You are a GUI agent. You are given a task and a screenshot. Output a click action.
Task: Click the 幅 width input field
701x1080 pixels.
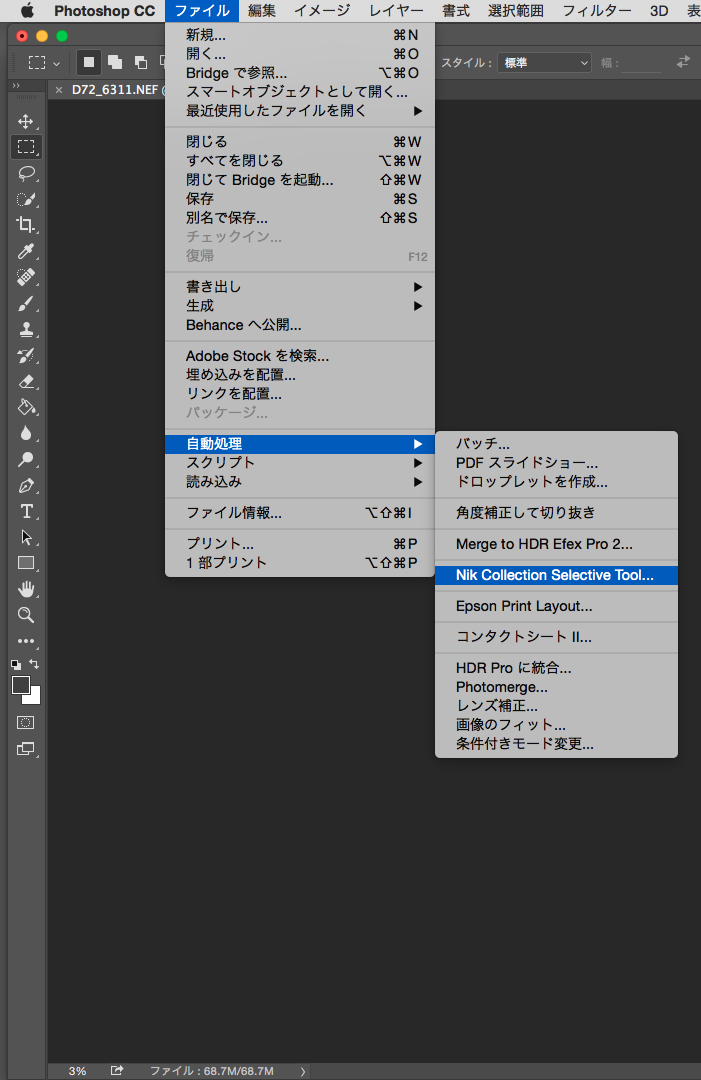point(641,63)
